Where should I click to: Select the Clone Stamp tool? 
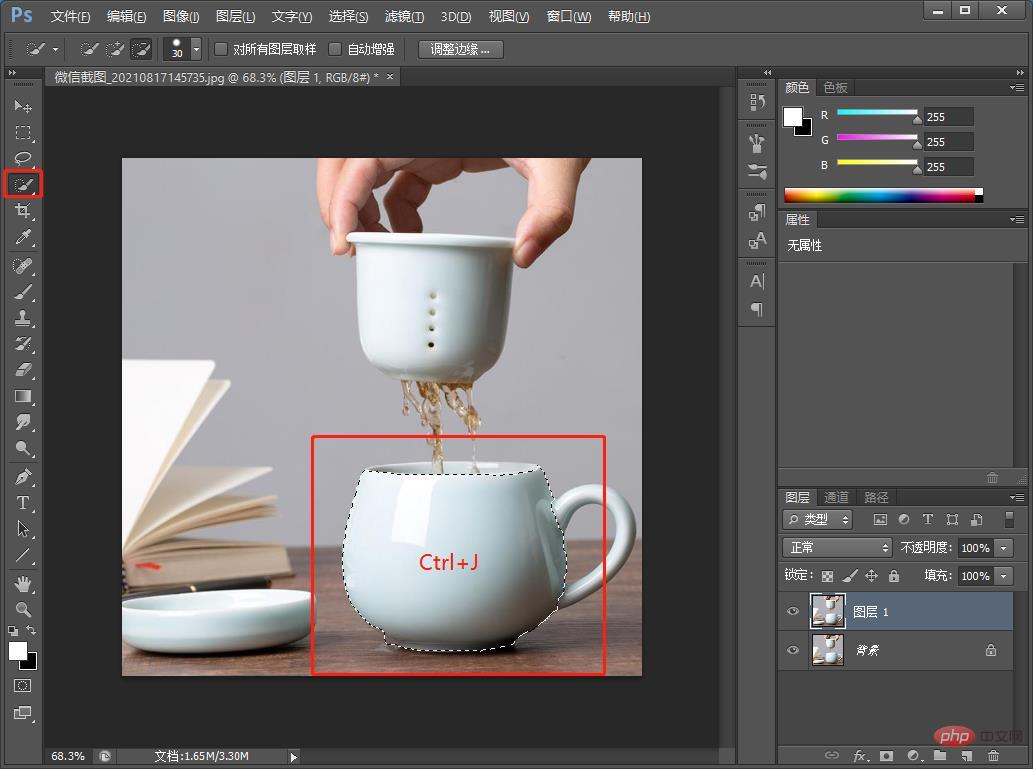22,318
